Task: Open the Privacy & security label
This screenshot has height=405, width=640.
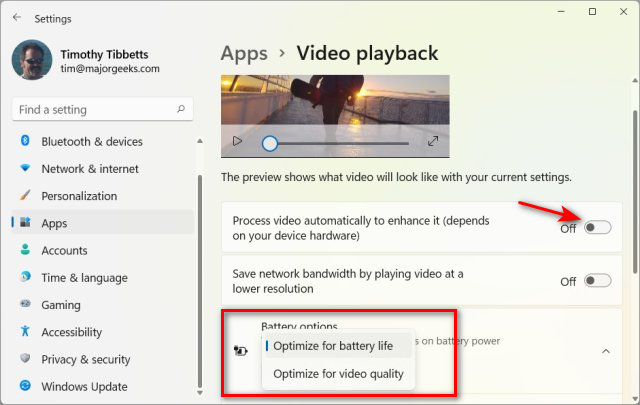Action: [85, 359]
